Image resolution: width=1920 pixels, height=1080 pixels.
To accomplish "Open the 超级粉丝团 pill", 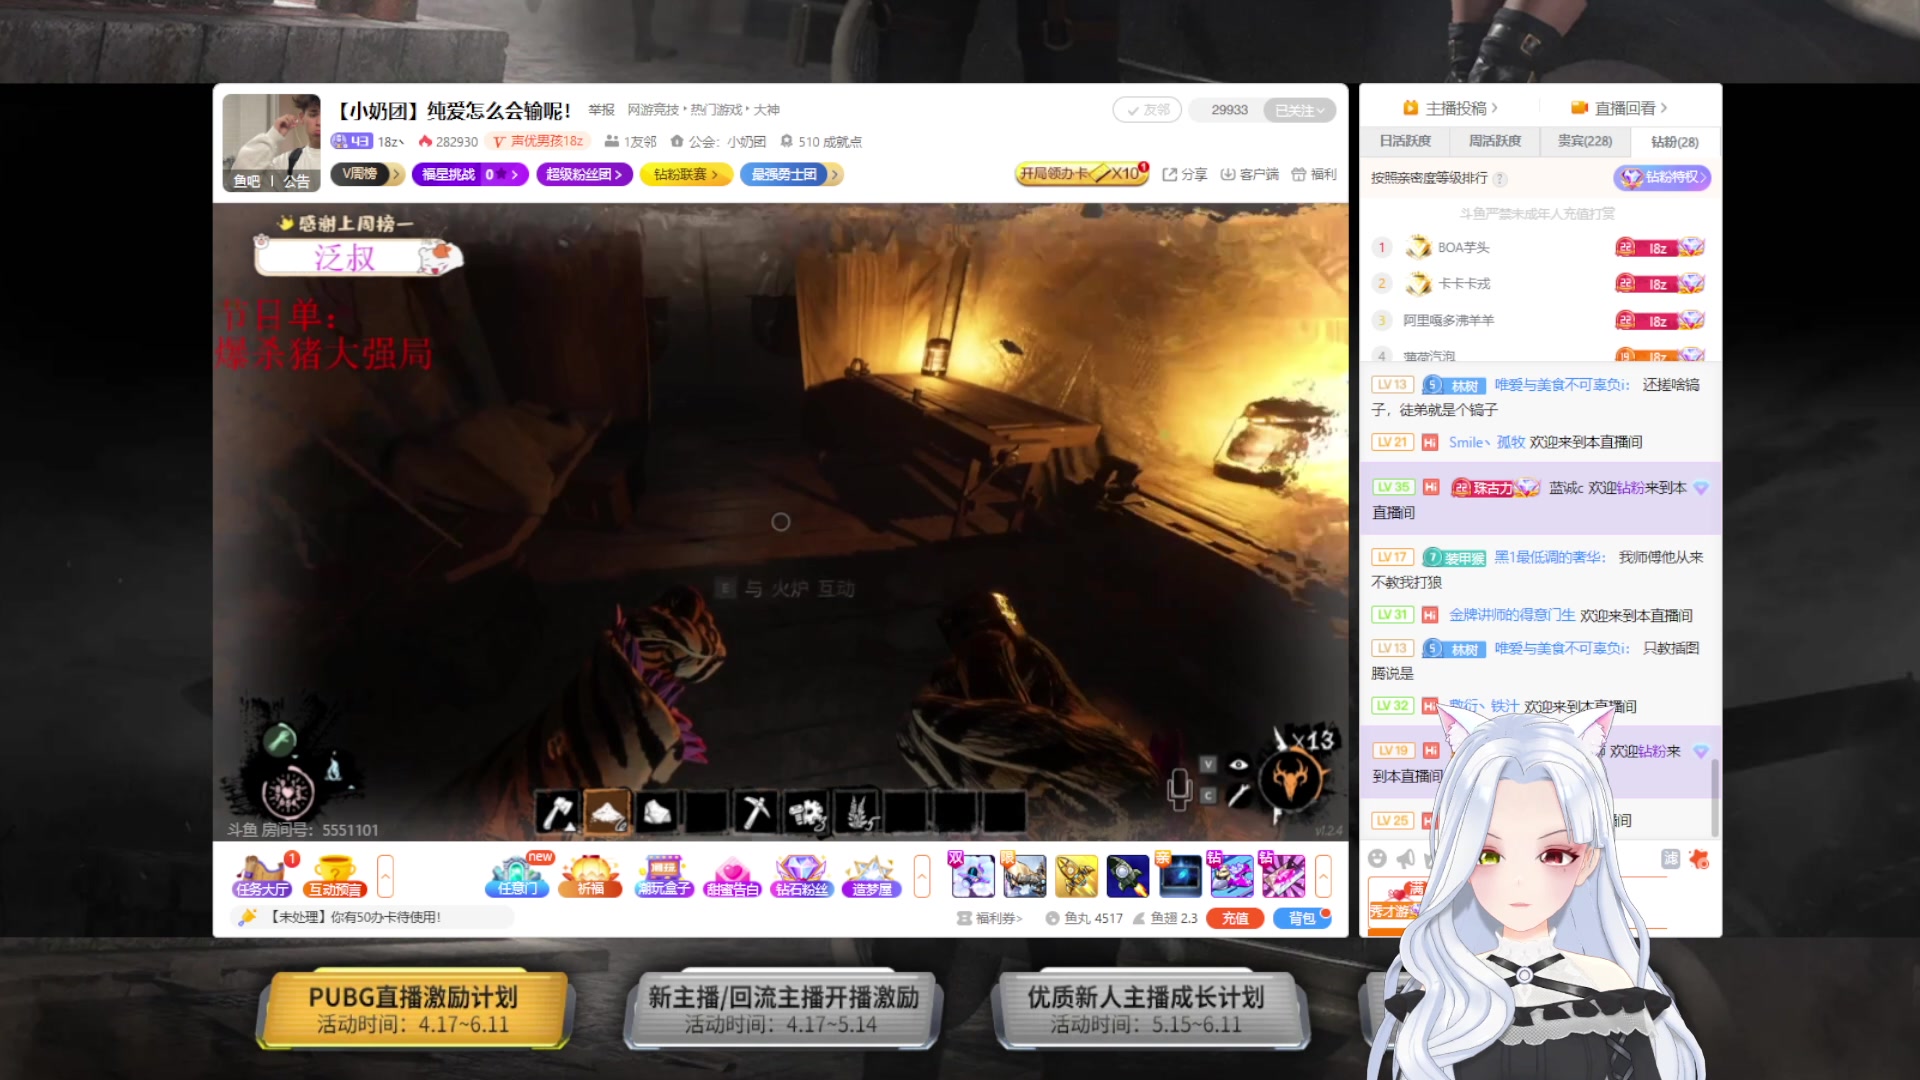I will pyautogui.click(x=584, y=174).
